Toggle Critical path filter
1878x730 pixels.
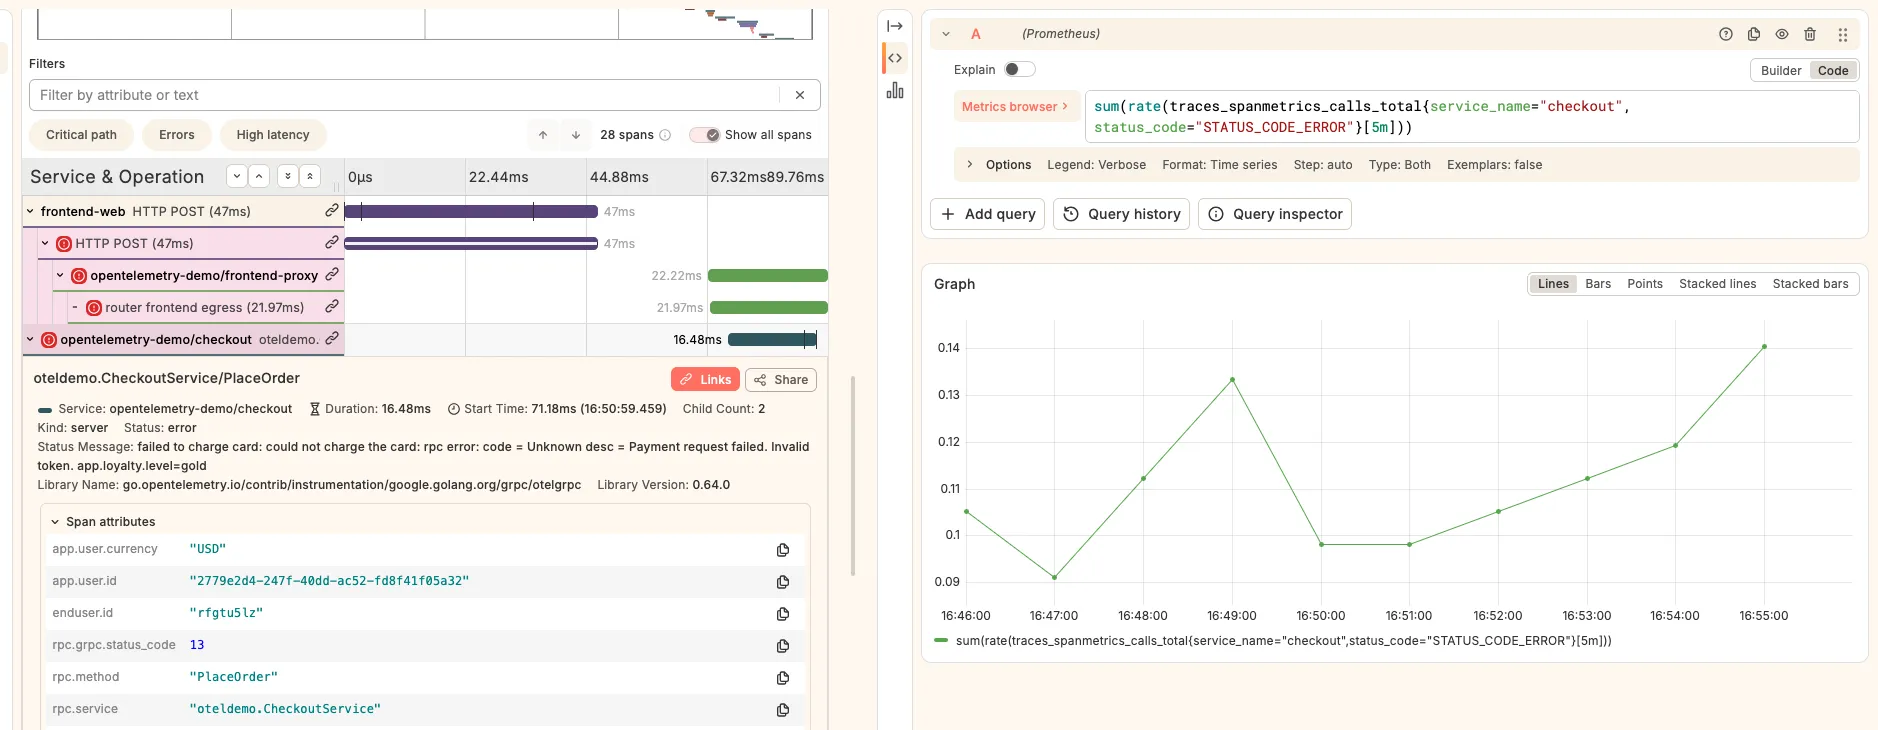(81, 135)
